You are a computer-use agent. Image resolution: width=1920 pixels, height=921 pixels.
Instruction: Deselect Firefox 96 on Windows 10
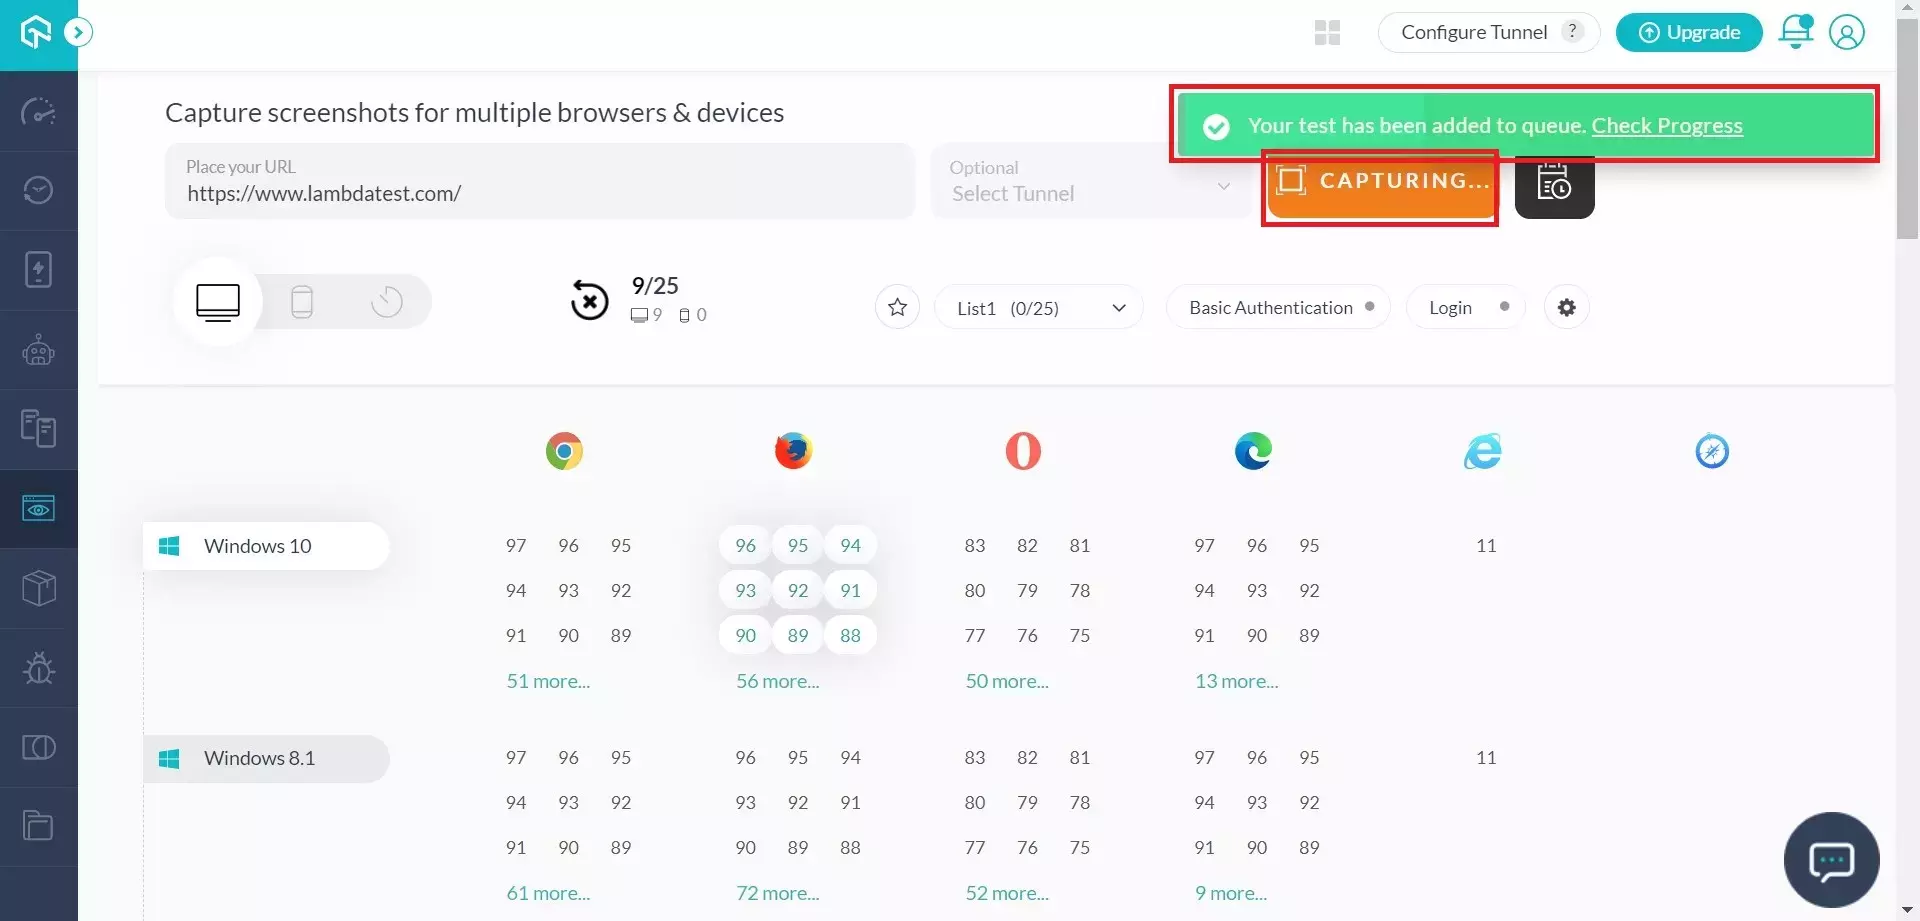[x=745, y=546]
